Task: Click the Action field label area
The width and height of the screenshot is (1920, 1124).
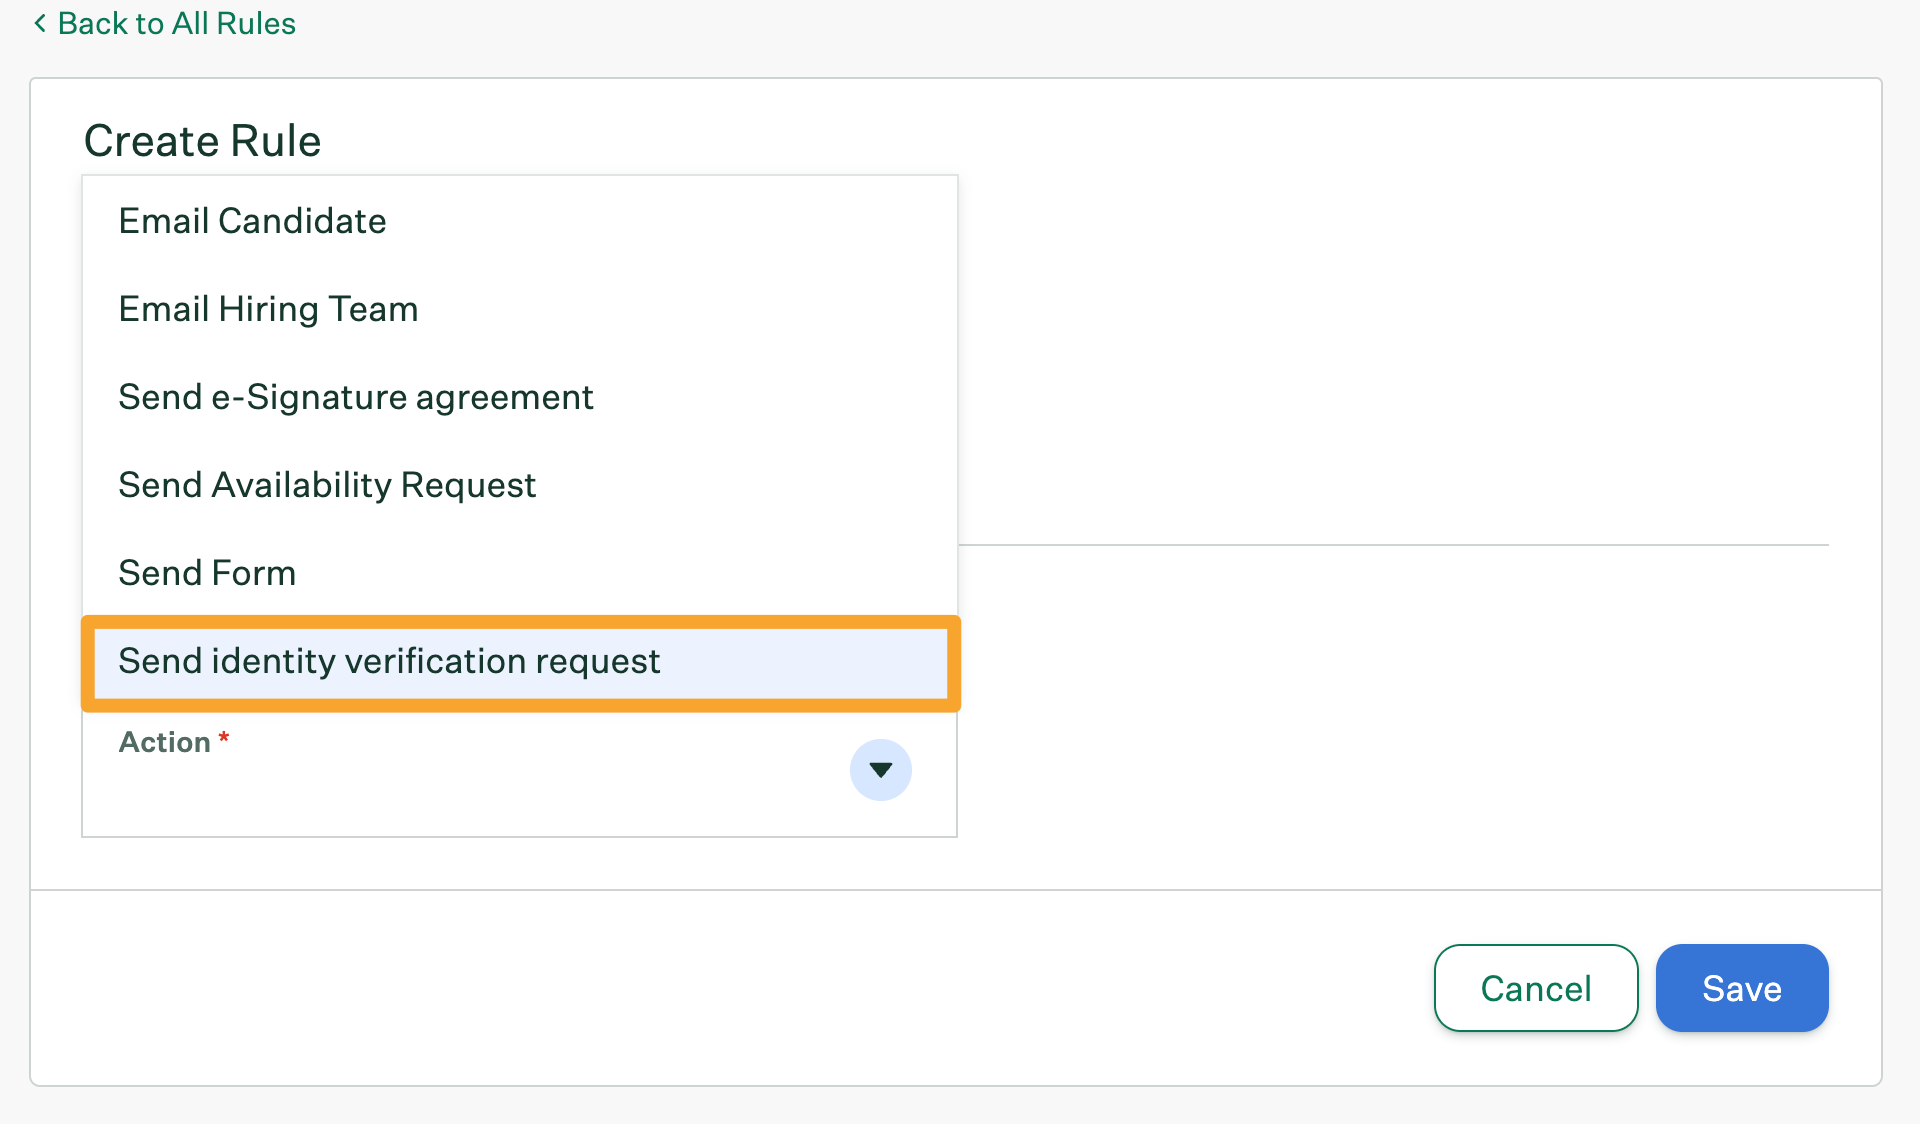Action: [165, 742]
